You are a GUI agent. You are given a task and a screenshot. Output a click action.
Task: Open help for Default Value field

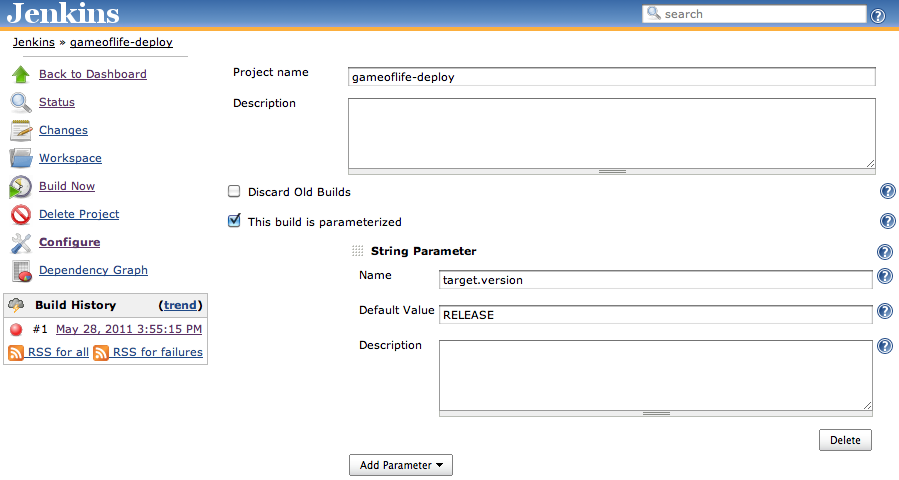pos(885,311)
